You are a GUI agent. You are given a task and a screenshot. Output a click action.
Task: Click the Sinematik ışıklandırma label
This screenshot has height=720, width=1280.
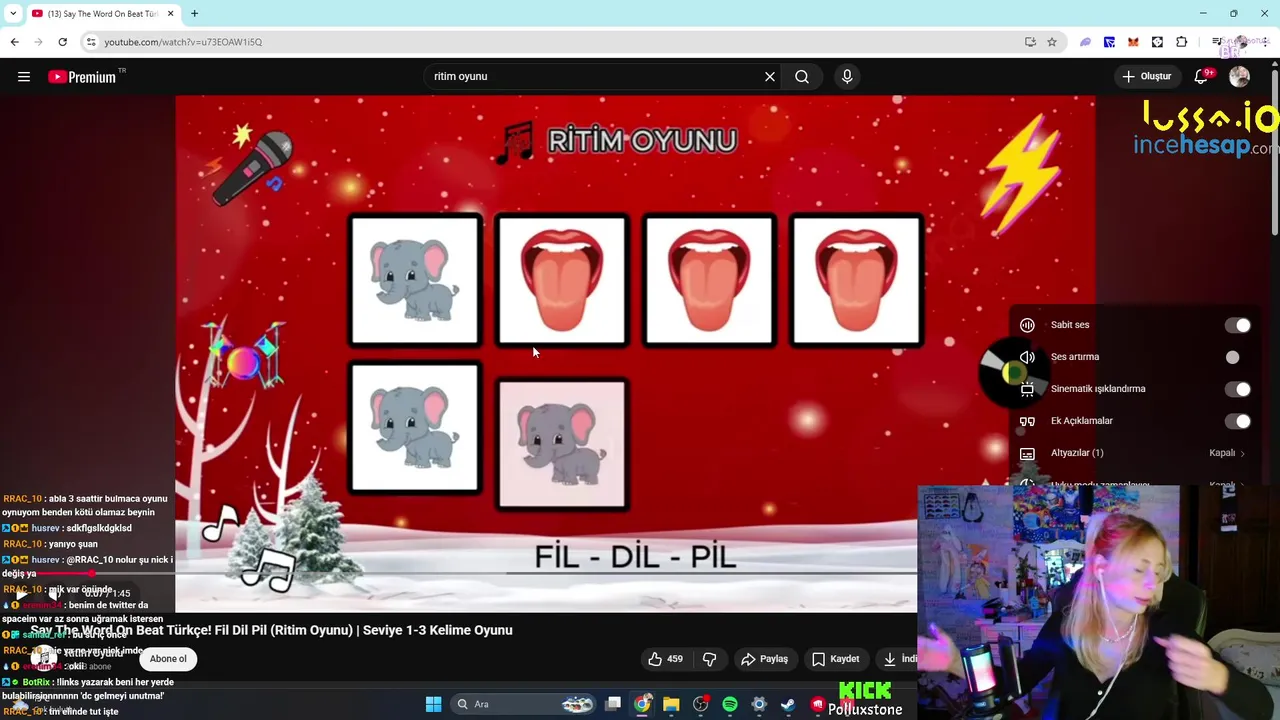coord(1098,389)
